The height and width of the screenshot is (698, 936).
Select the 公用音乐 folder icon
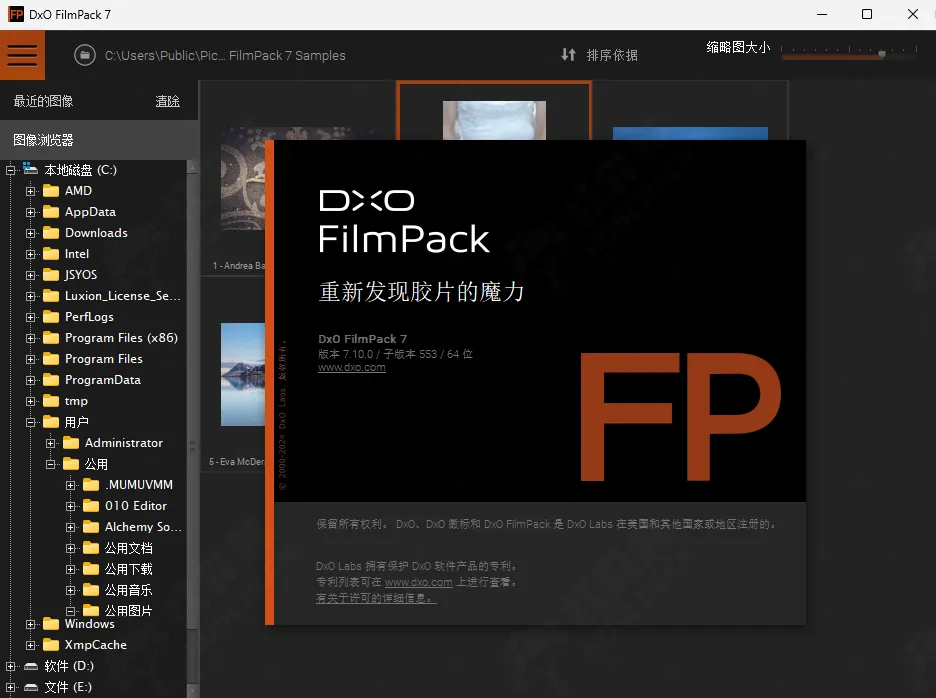(91, 591)
